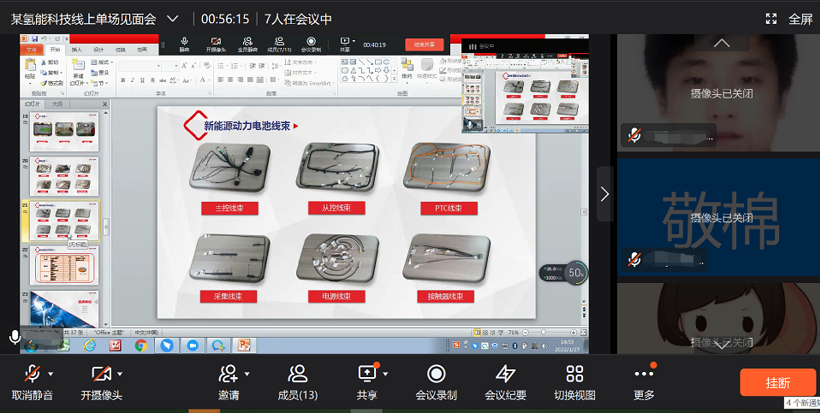Expand share options arrow beside 共享

click(x=385, y=374)
